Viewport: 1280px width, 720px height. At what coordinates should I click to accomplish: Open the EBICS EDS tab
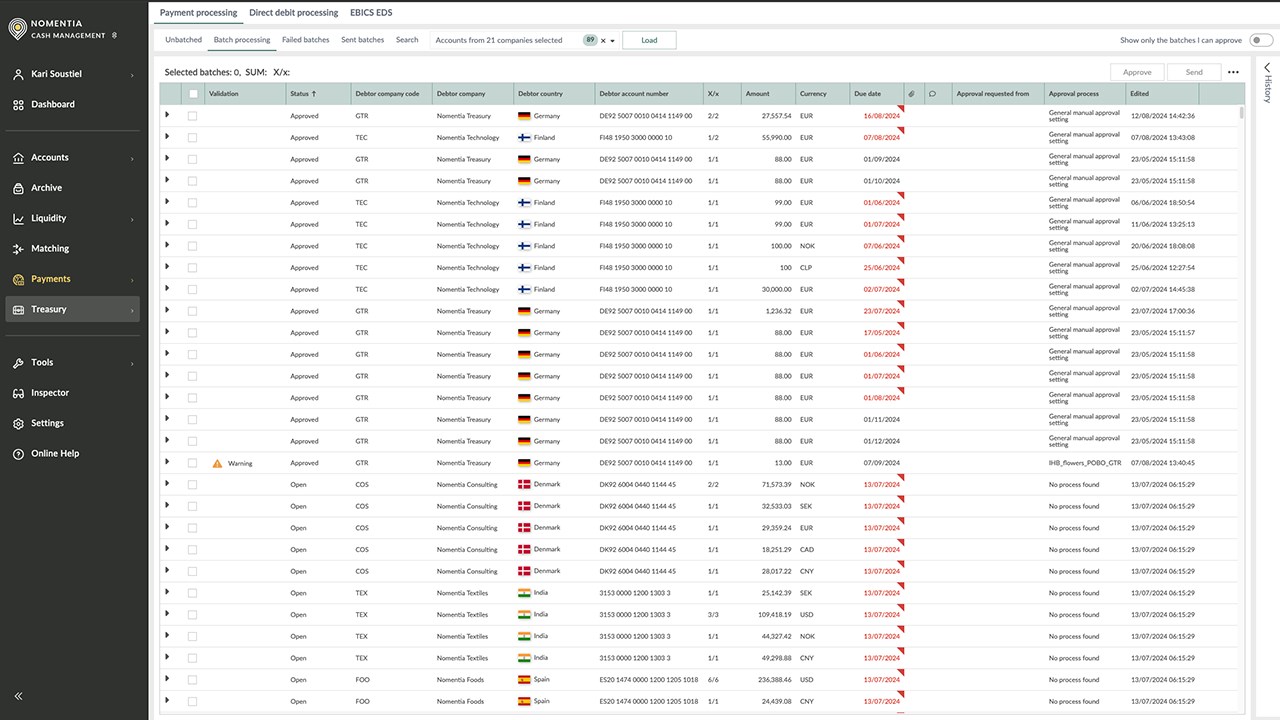pyautogui.click(x=369, y=13)
